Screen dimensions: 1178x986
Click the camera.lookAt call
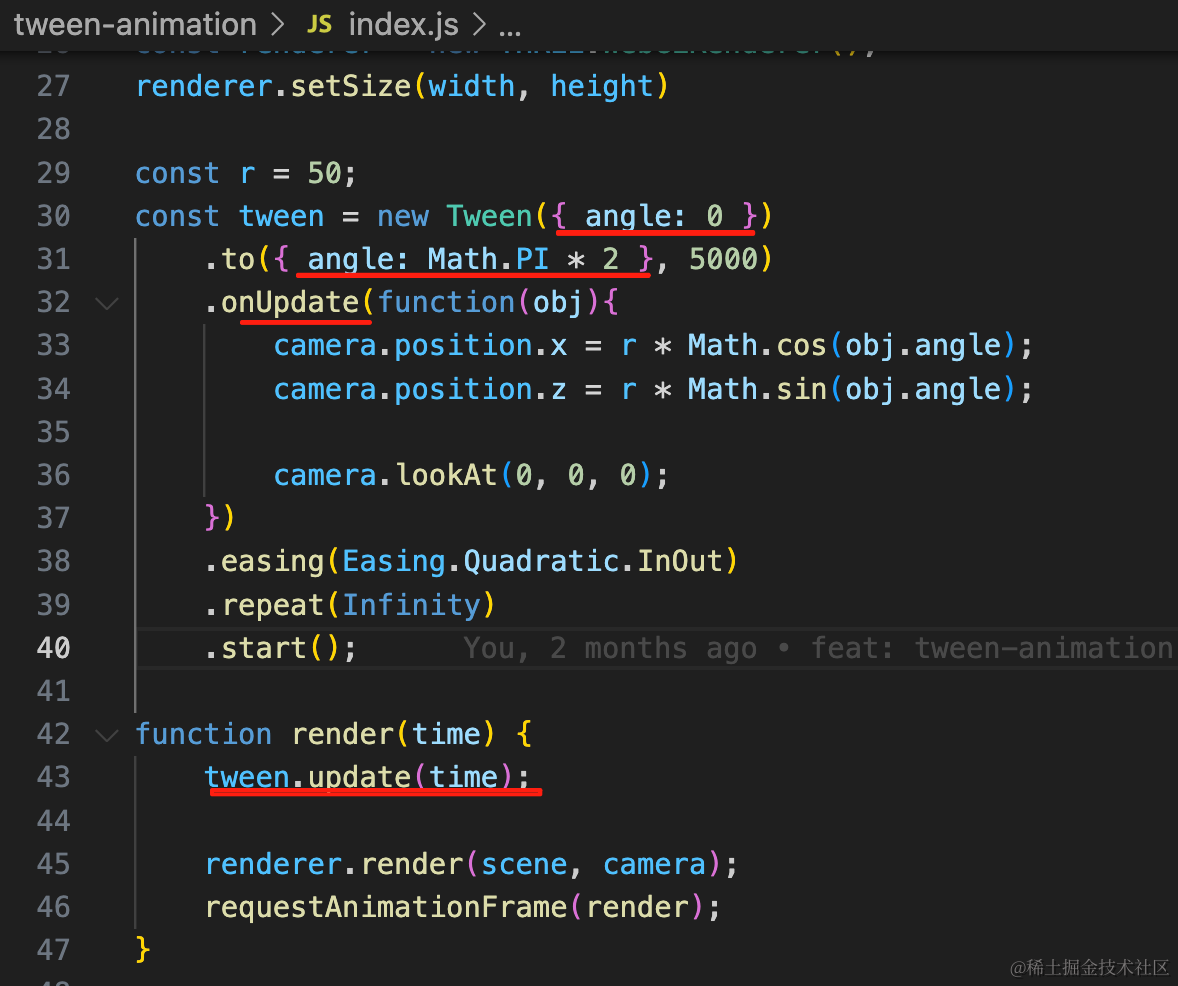pyautogui.click(x=470, y=476)
